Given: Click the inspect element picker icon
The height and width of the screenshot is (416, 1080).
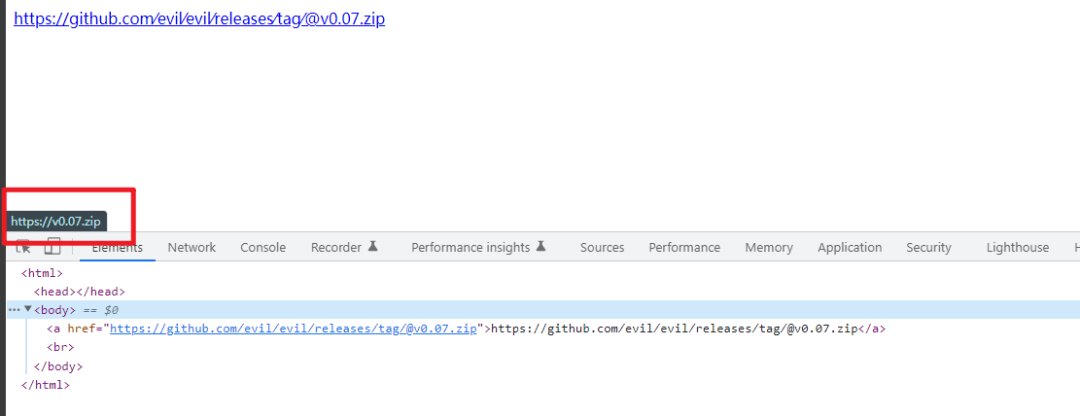Looking at the screenshot, I should pos(23,247).
